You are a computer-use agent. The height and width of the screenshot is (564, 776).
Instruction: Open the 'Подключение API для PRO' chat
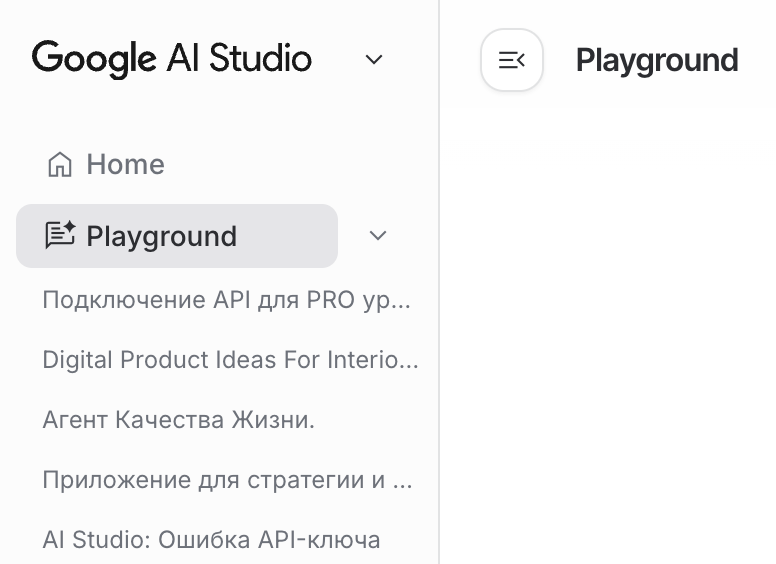[x=226, y=300]
